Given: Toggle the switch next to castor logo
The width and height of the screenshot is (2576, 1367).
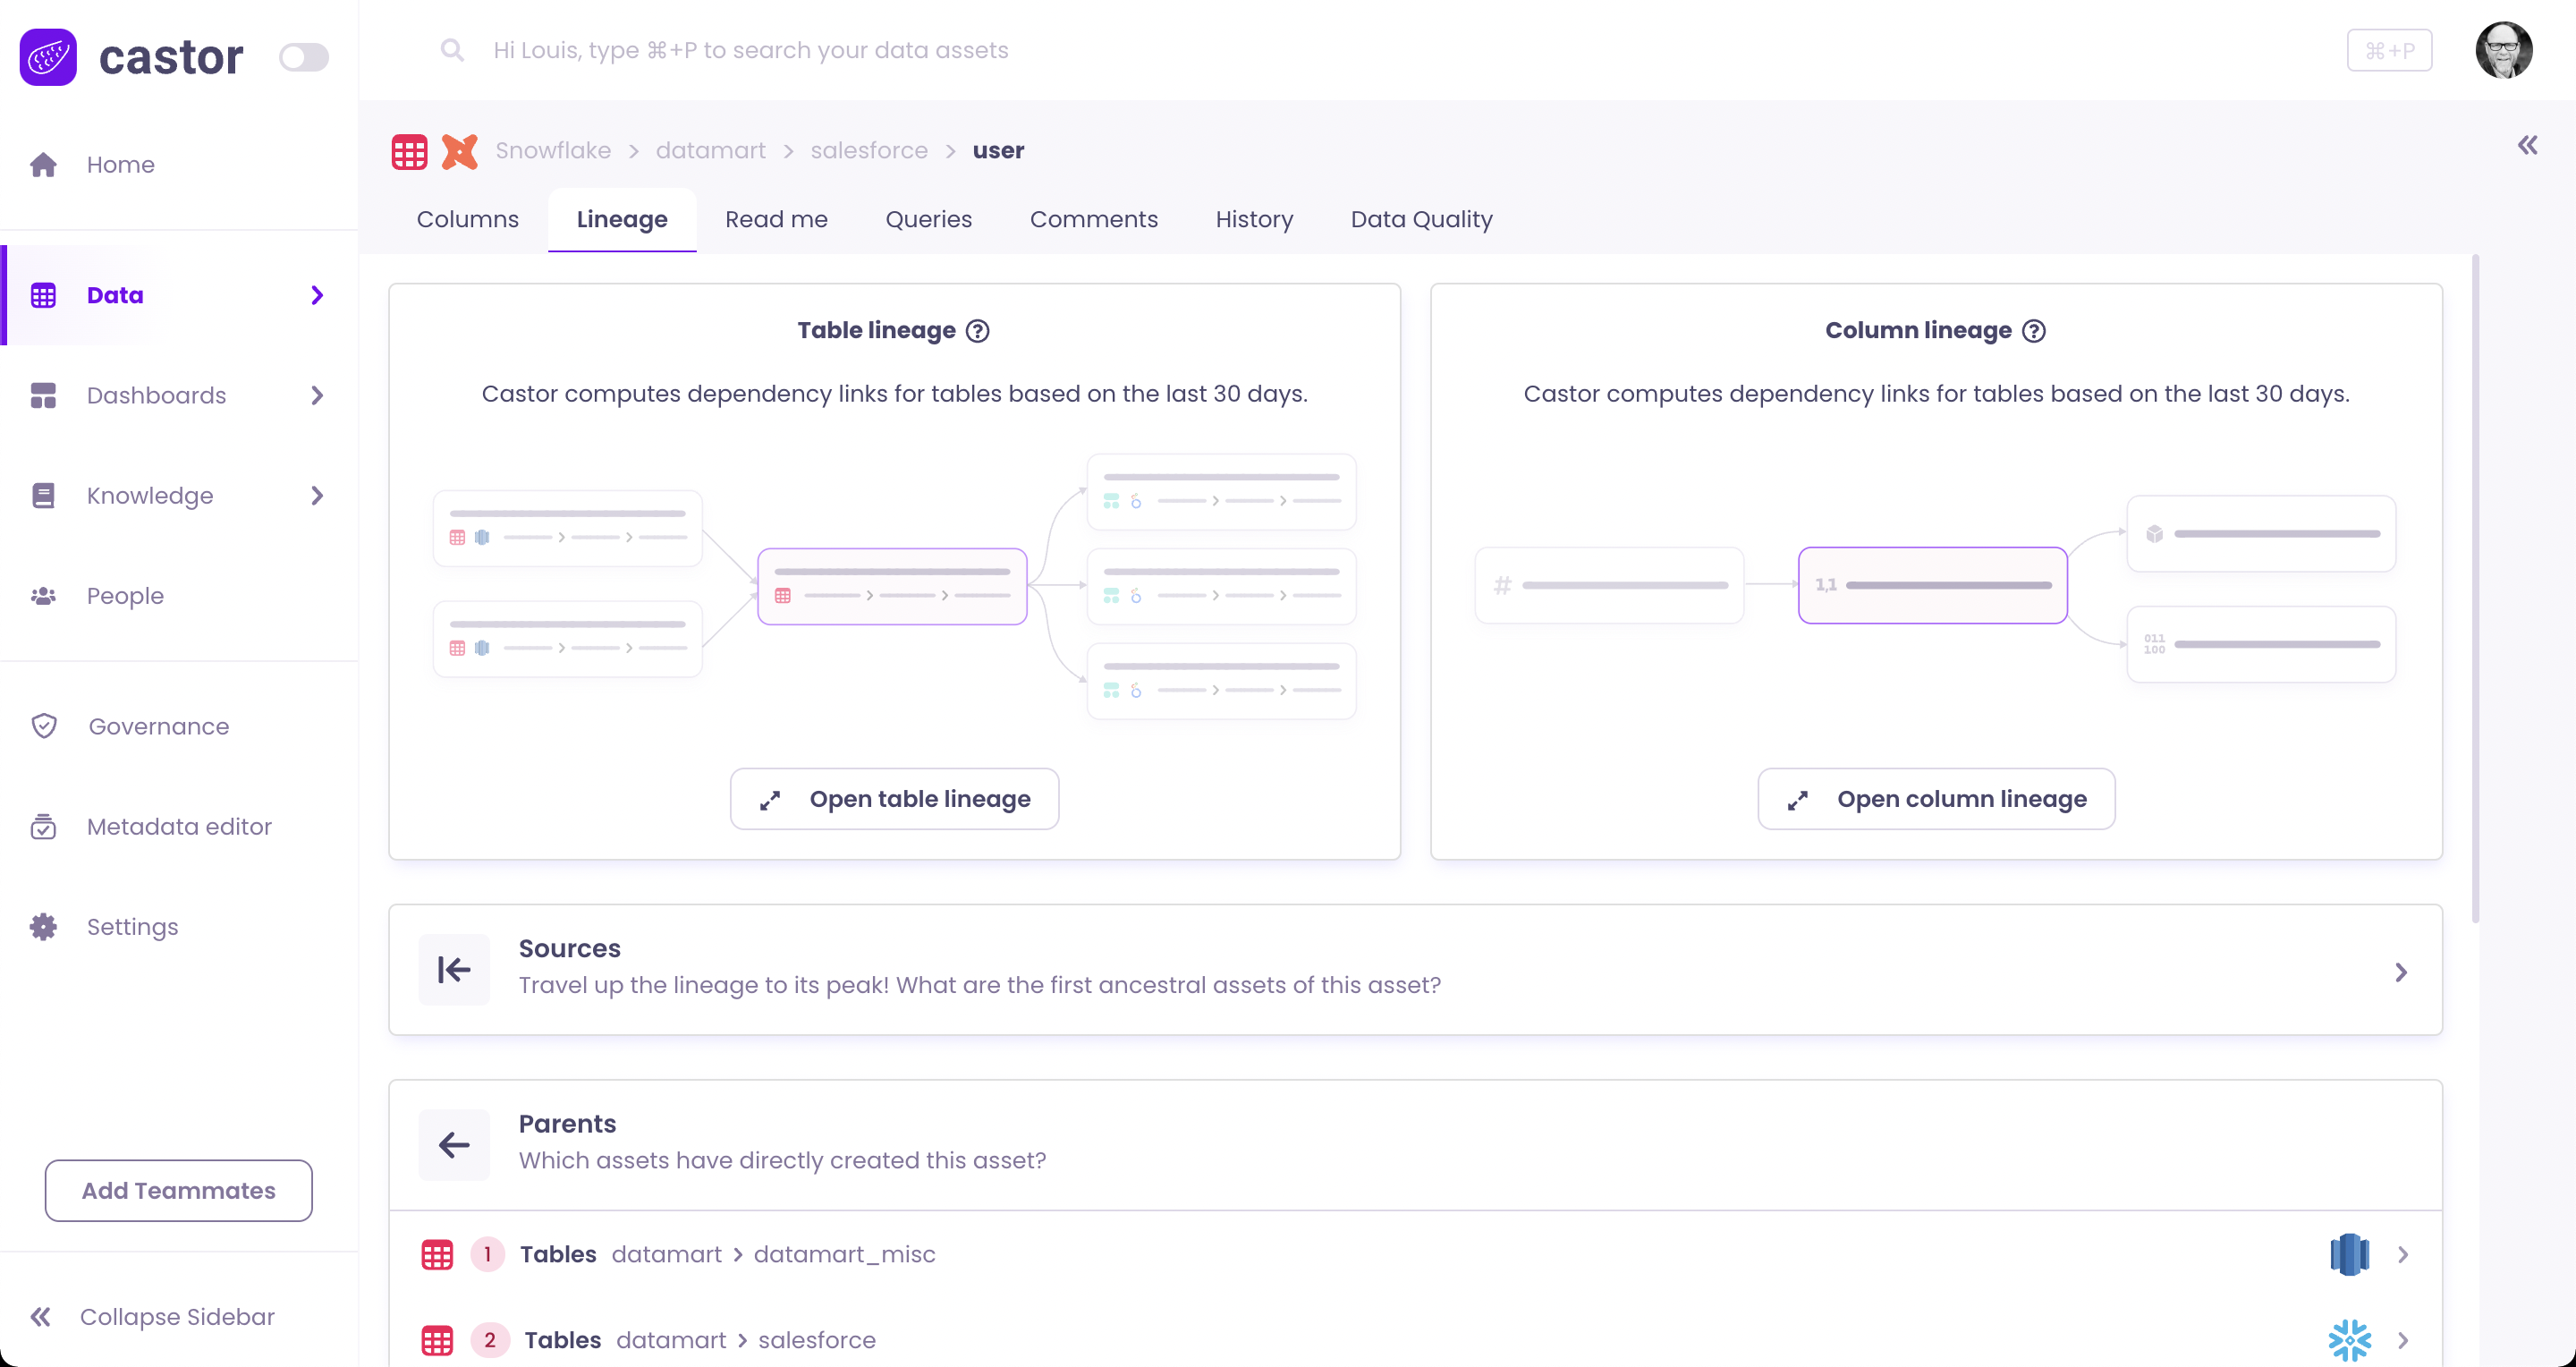Looking at the screenshot, I should (x=303, y=57).
